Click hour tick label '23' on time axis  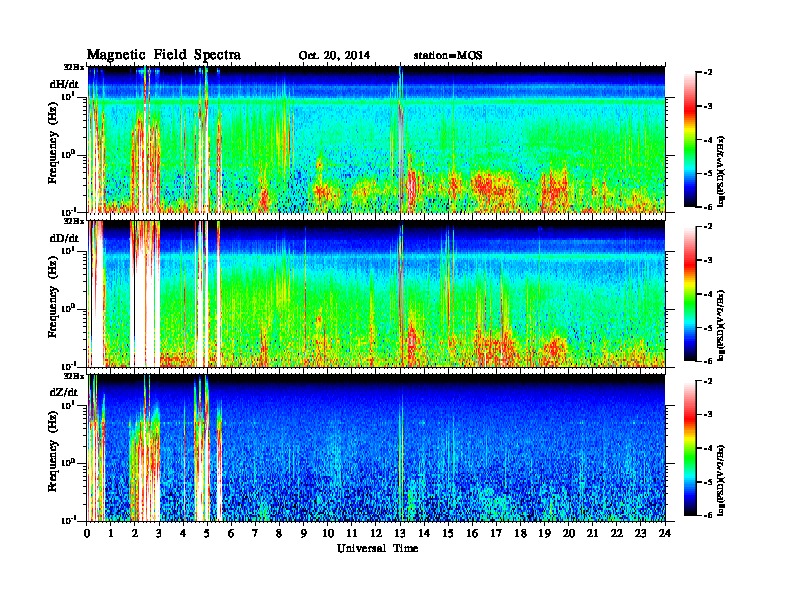click(x=640, y=534)
